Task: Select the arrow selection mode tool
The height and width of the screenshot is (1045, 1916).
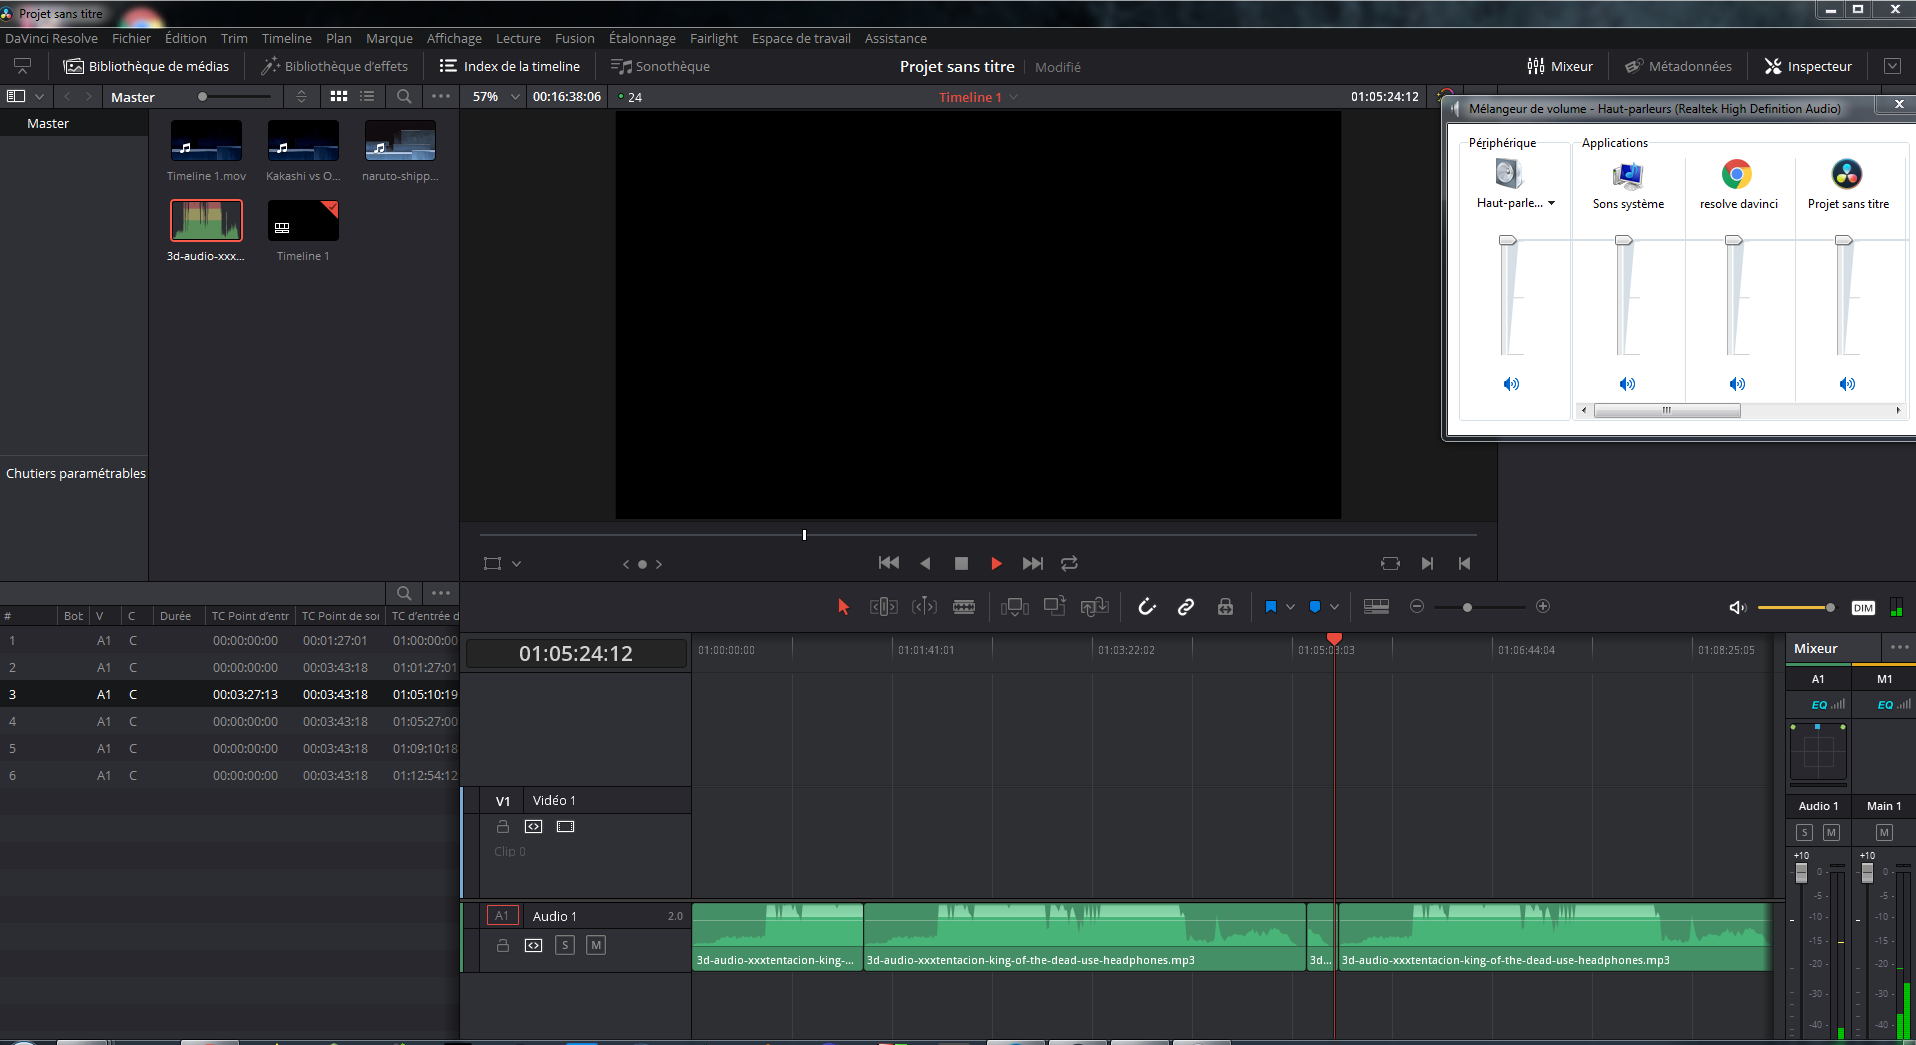Action: (843, 607)
